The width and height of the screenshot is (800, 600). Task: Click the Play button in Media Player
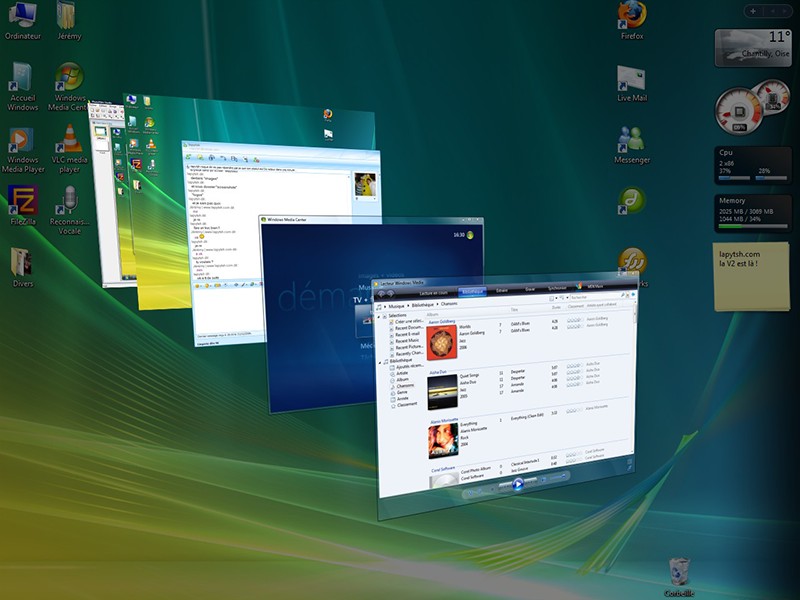(x=517, y=484)
